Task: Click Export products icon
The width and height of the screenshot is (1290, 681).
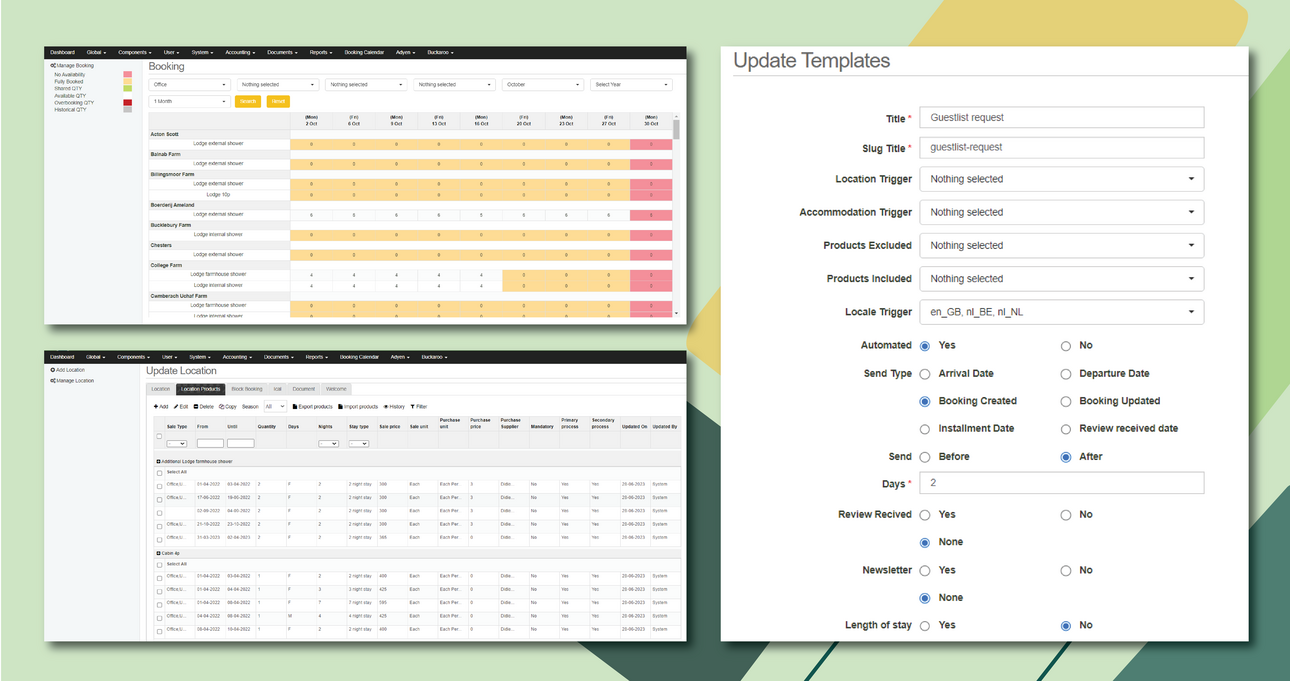Action: coord(295,407)
